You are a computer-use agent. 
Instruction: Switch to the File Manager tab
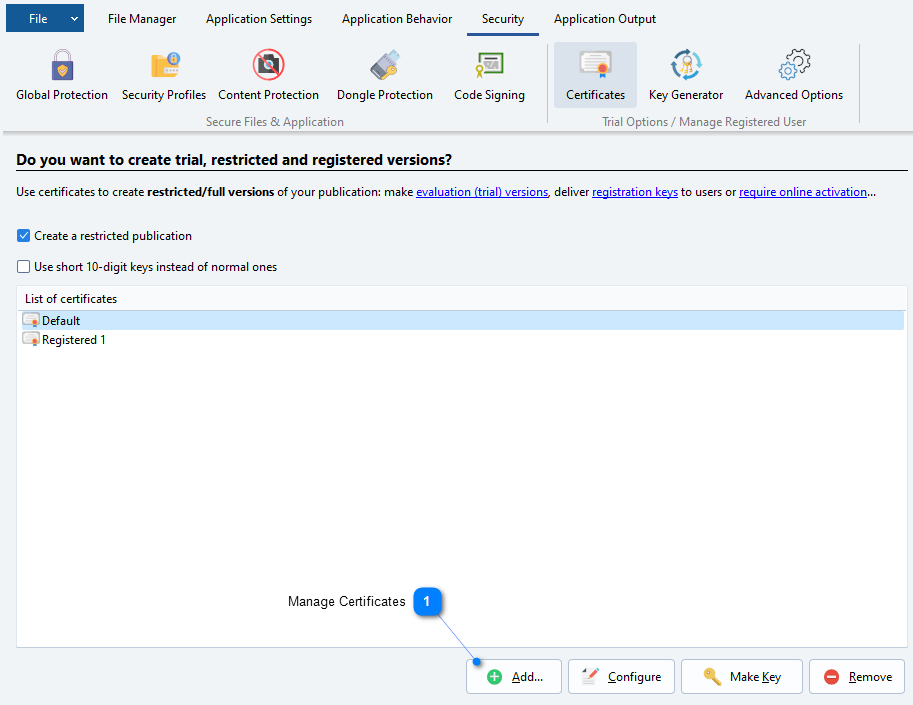tap(142, 19)
